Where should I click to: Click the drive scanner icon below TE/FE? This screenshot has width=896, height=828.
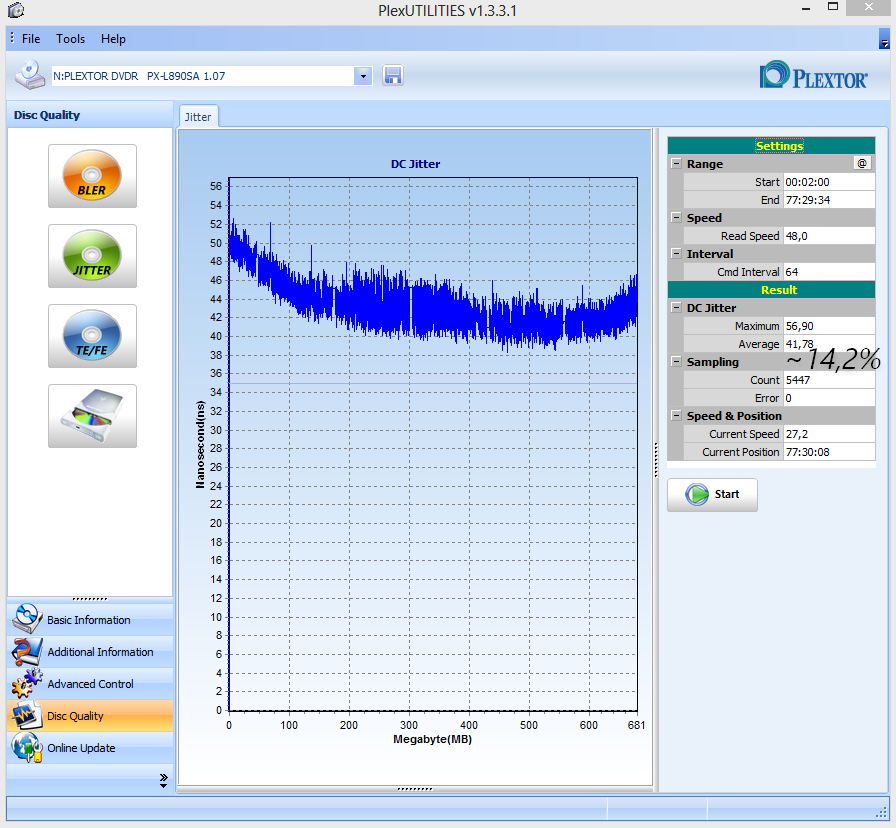[92, 416]
